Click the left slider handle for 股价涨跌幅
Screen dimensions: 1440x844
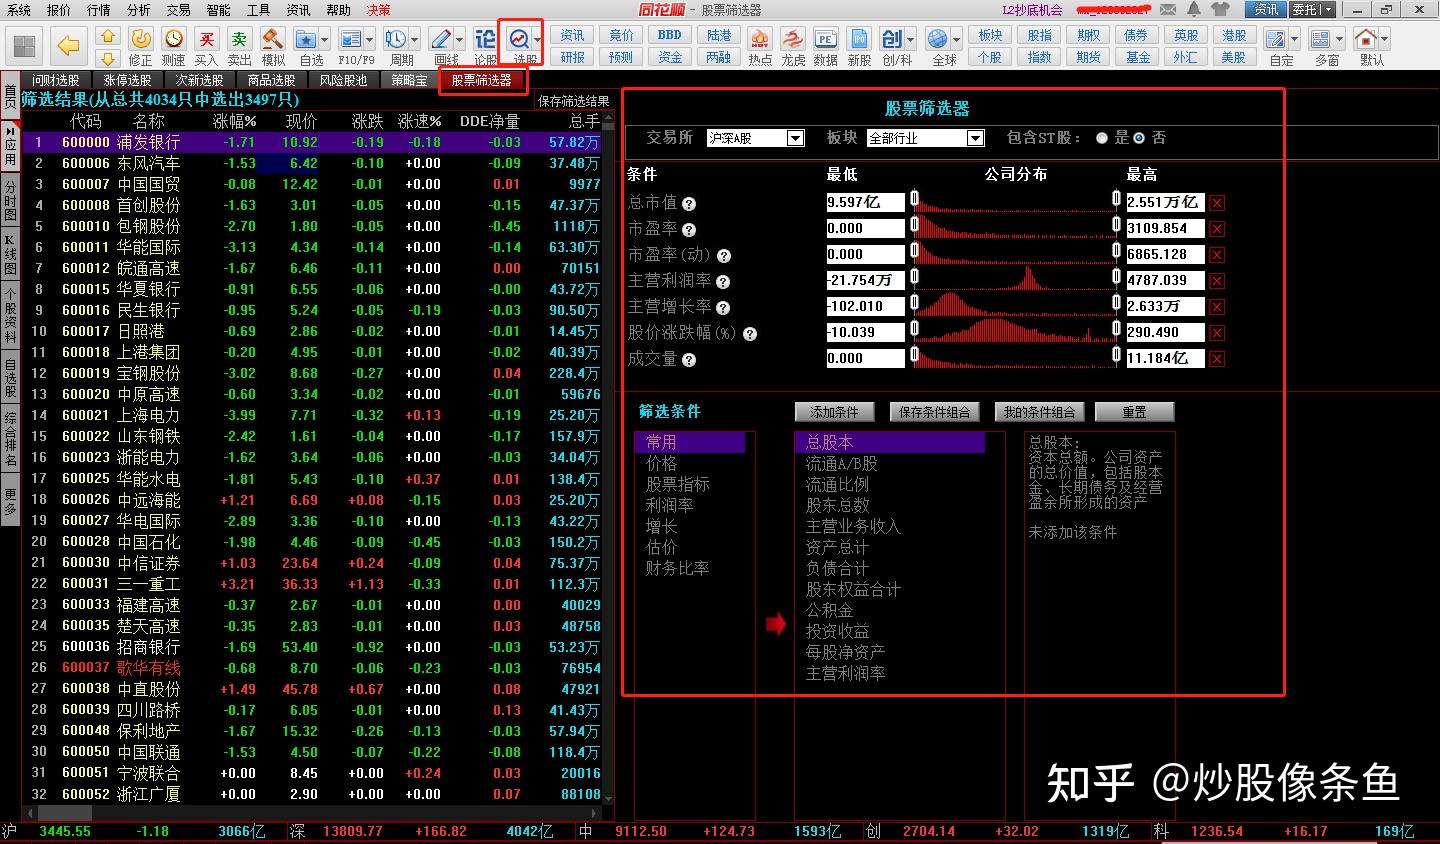[914, 329]
